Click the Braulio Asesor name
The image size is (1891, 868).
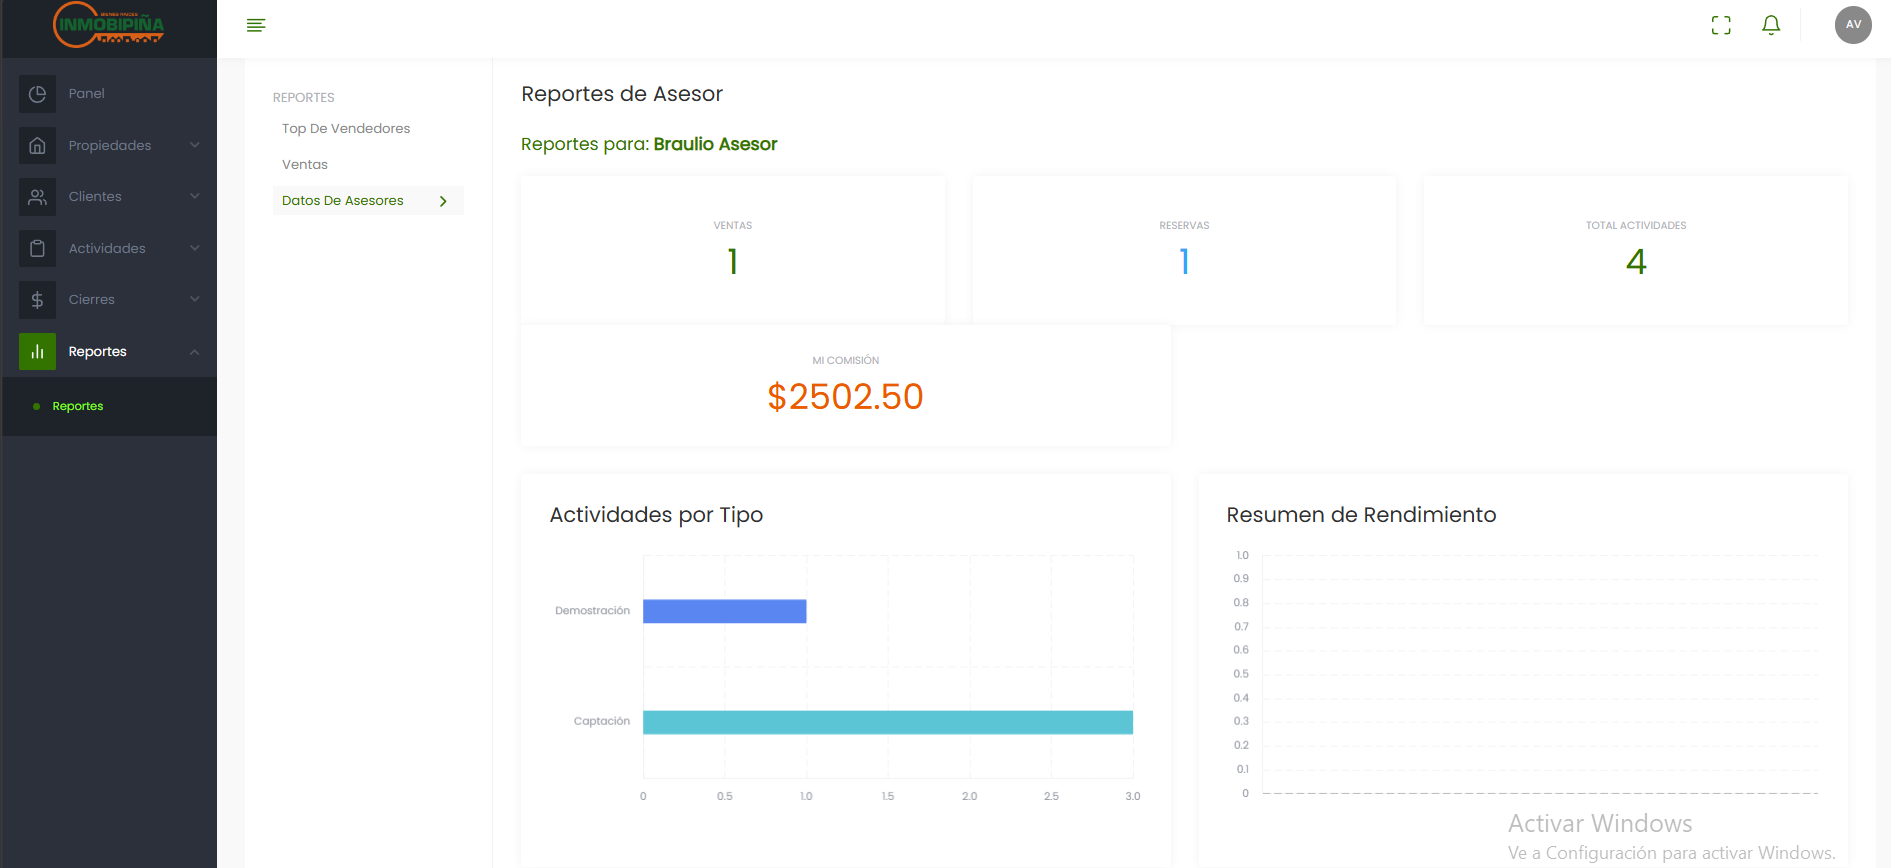[x=715, y=144]
